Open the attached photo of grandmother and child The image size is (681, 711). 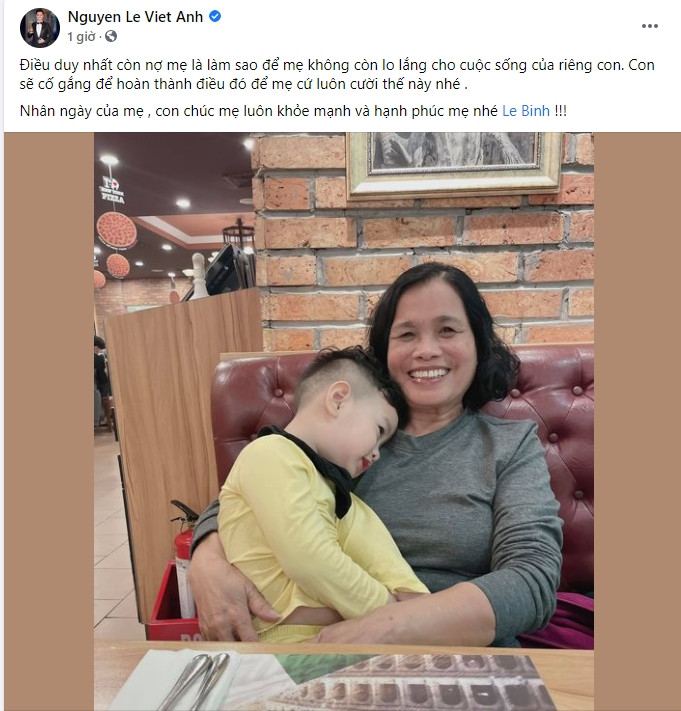(x=344, y=421)
